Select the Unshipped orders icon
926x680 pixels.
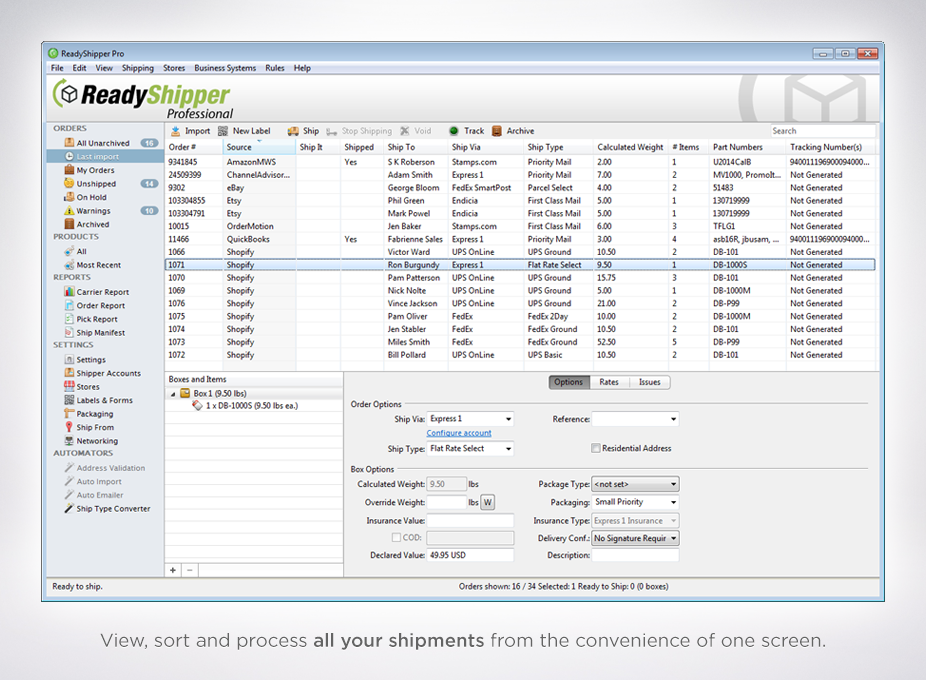[x=69, y=183]
